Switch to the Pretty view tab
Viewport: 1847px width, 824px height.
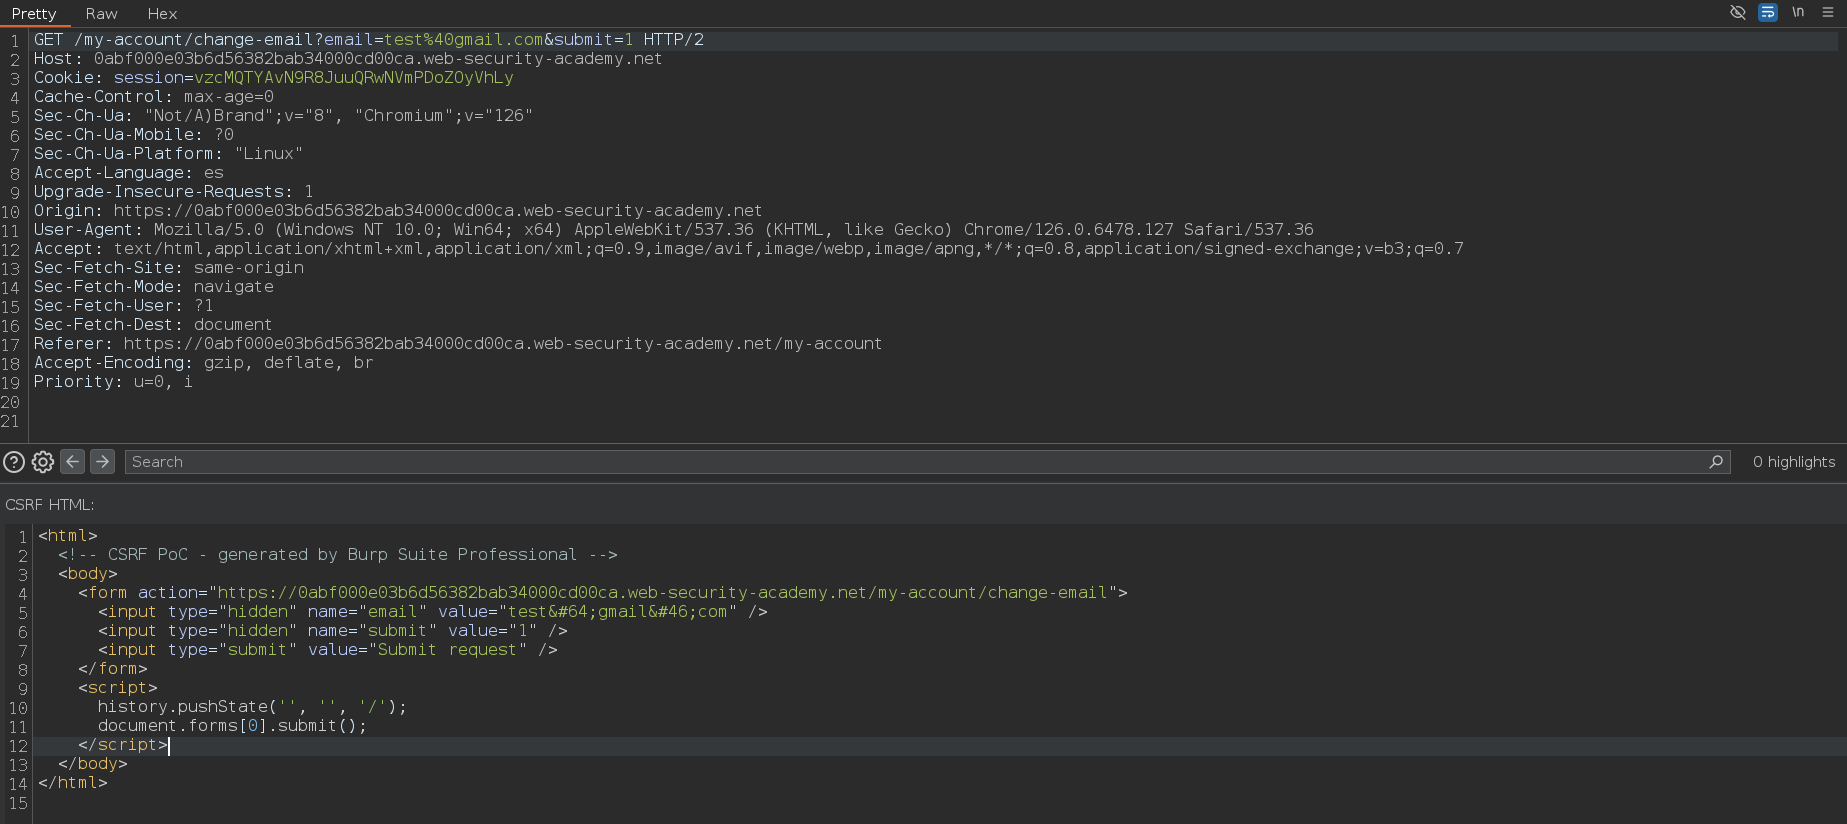click(x=34, y=14)
